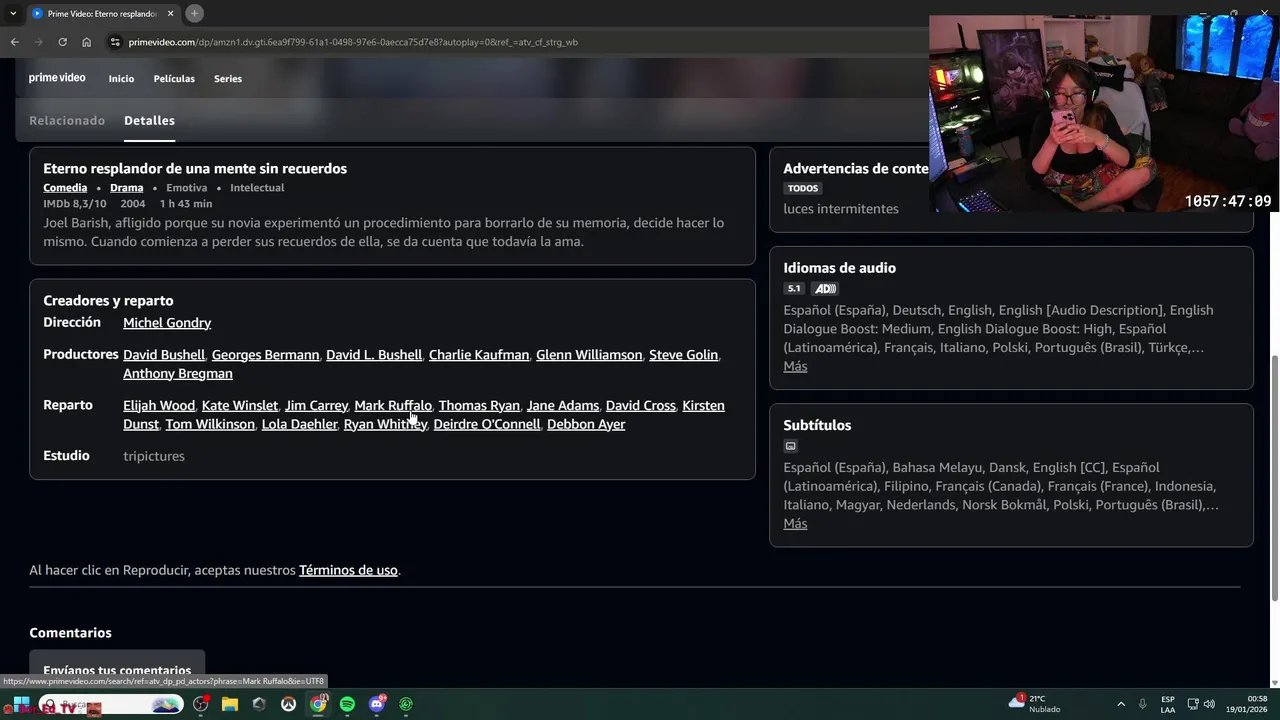
Task: Open cast member Jane Adams link
Action: tap(563, 406)
